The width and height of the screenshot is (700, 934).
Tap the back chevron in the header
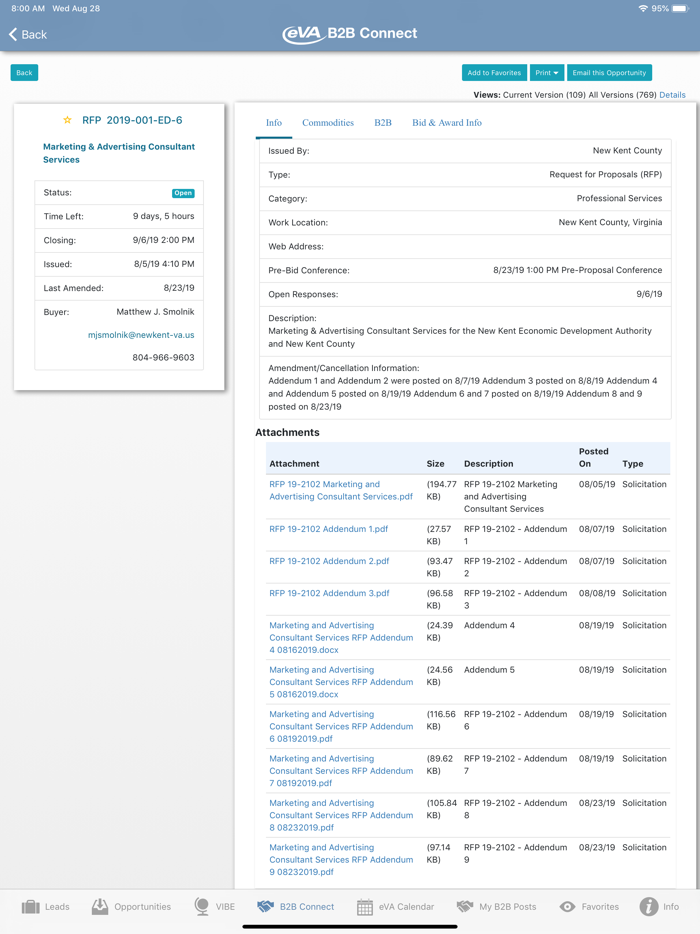[x=13, y=35]
